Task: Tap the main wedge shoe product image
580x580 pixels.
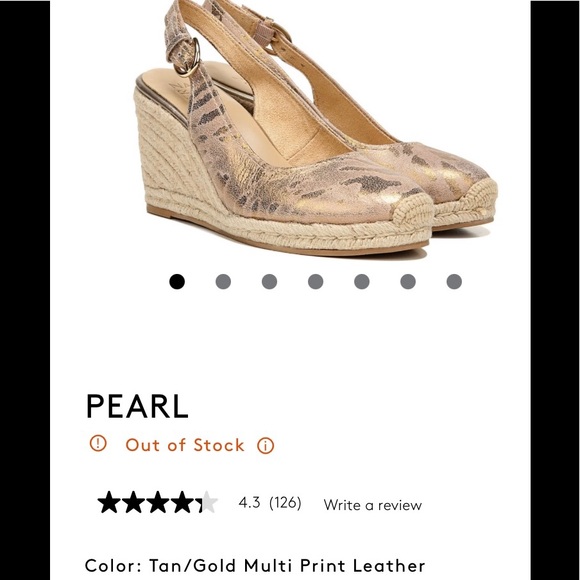Action: (316, 128)
